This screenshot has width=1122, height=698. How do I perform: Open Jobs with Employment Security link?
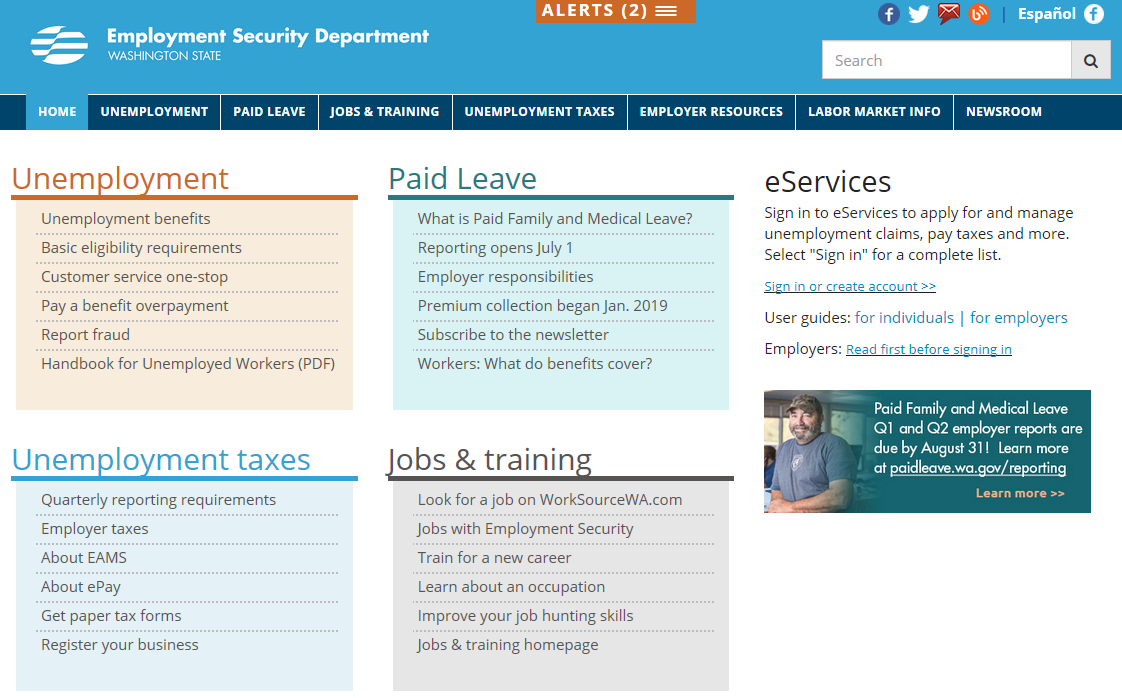pos(525,528)
